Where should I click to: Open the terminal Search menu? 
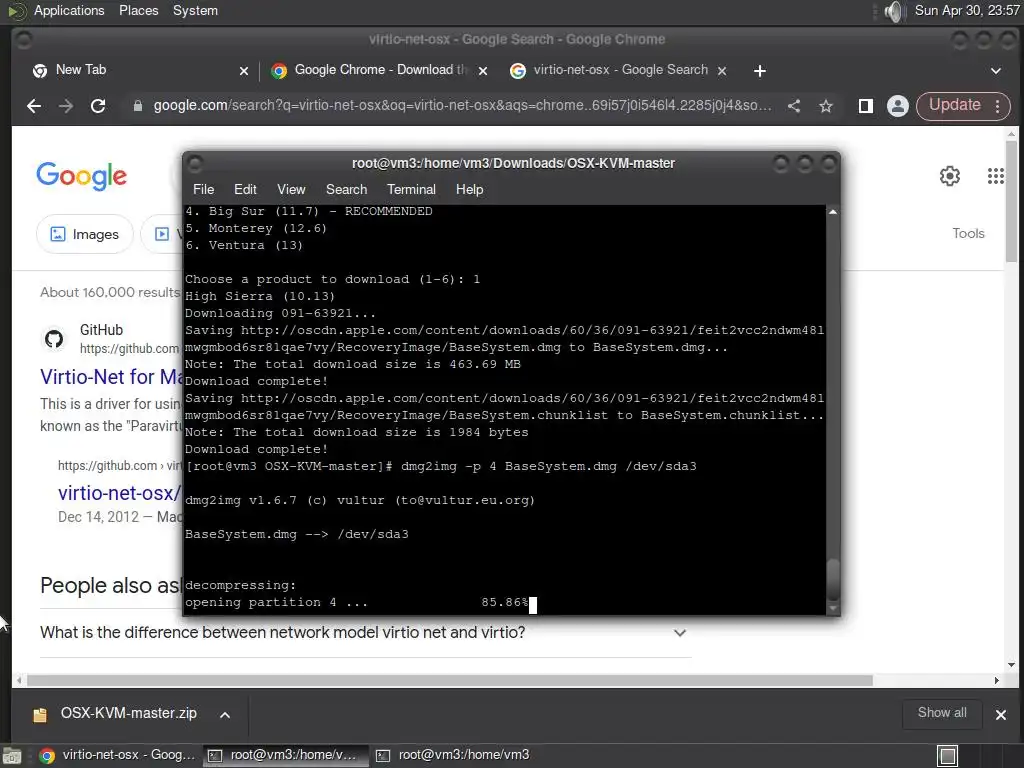pyautogui.click(x=346, y=189)
